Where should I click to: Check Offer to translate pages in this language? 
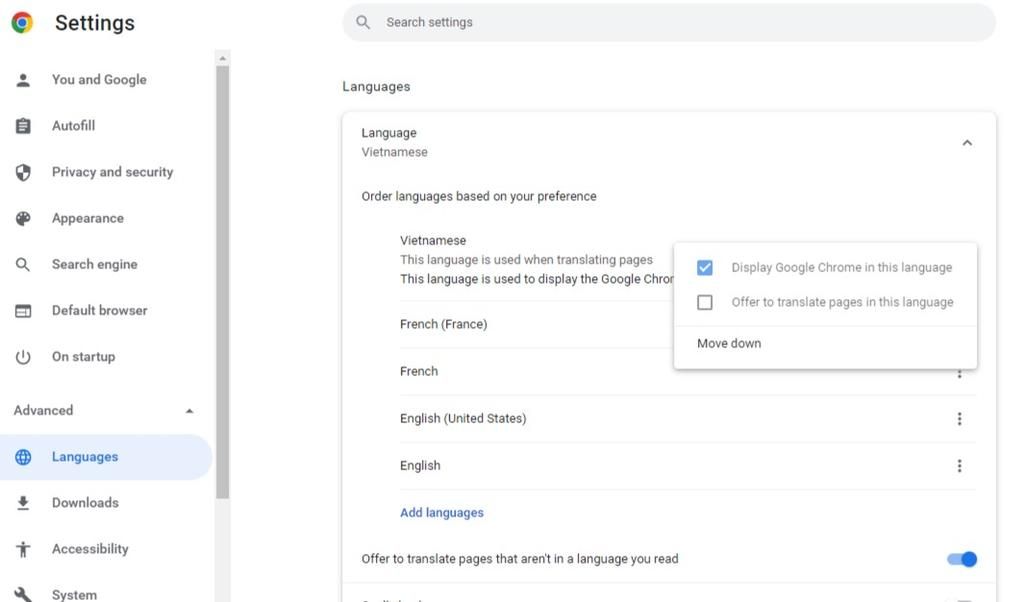tap(705, 302)
